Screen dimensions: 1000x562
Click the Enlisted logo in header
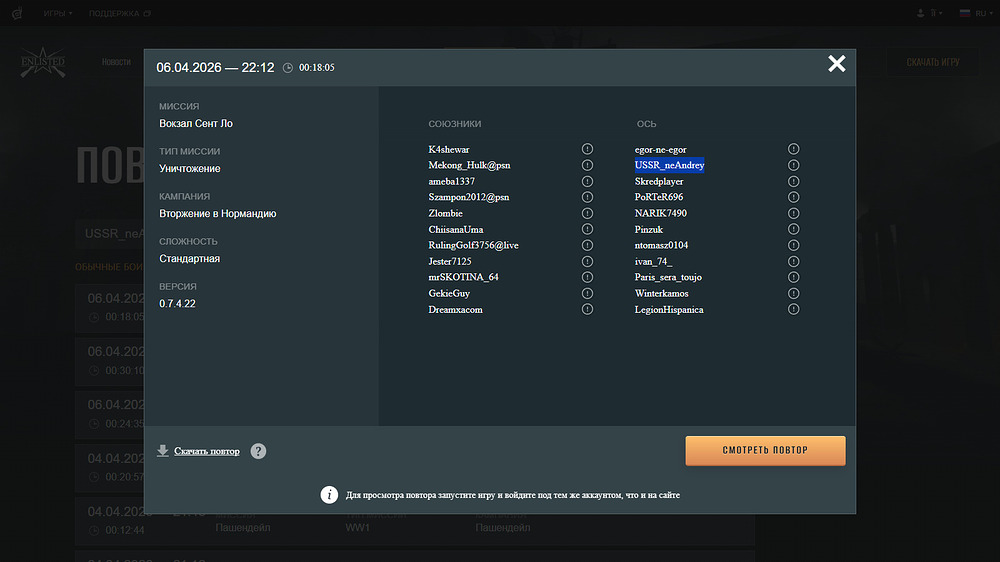[x=43, y=63]
